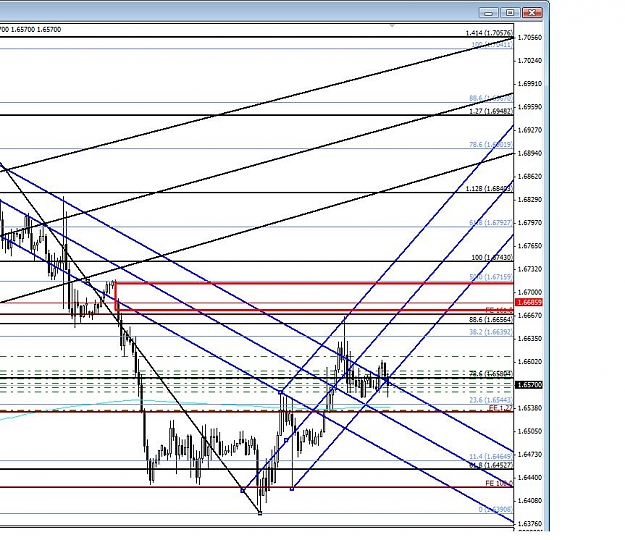Click the '23.6 (1.65443)' retracement label

[x=491, y=400]
